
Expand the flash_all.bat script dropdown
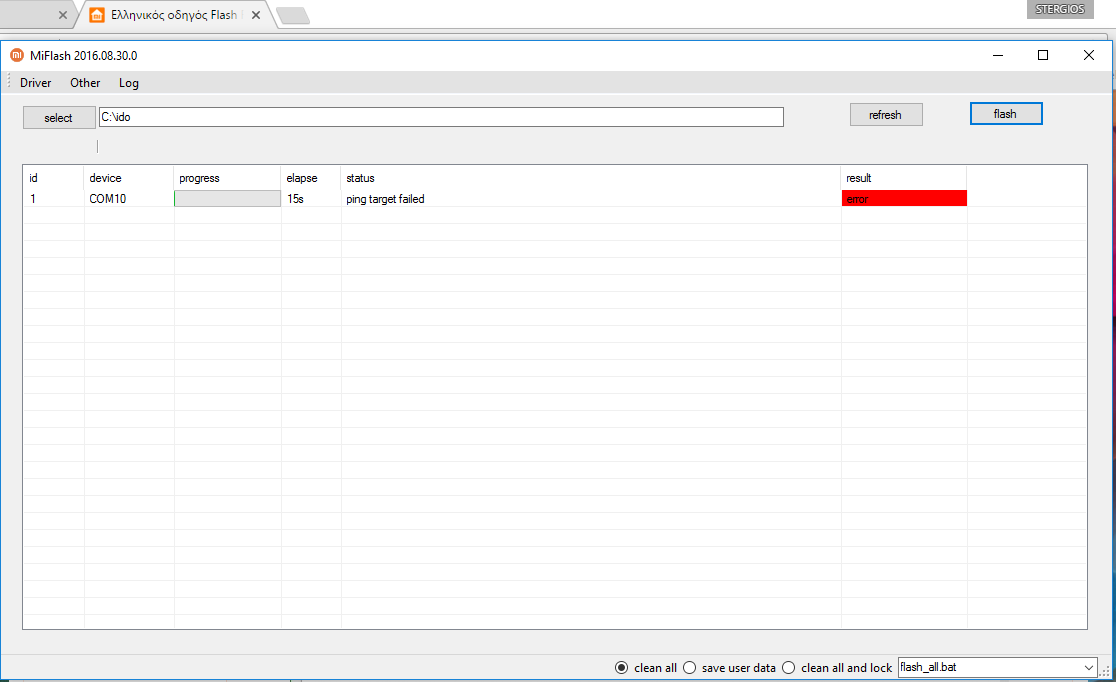click(x=1088, y=668)
